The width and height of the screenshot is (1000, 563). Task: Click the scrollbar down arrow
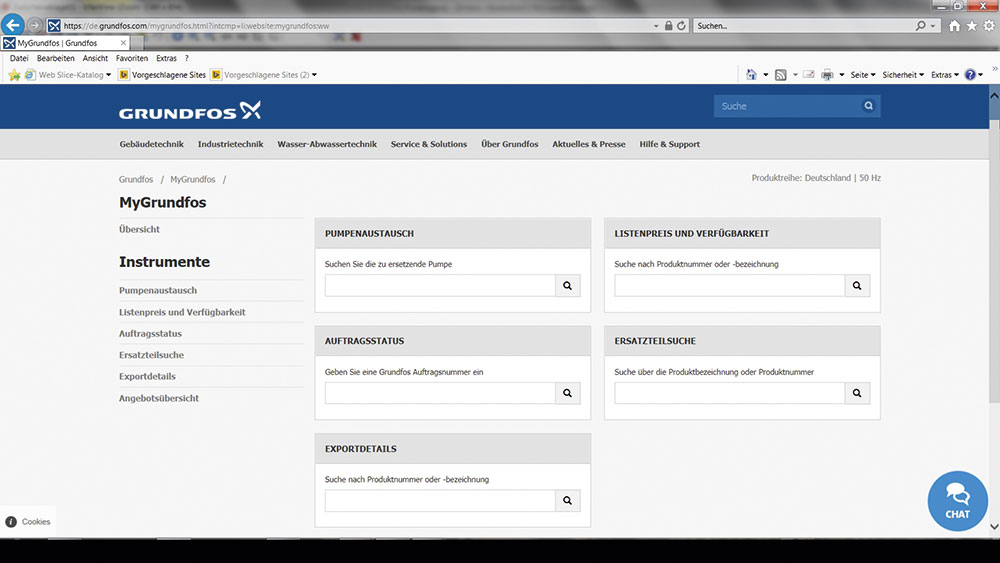(x=994, y=527)
